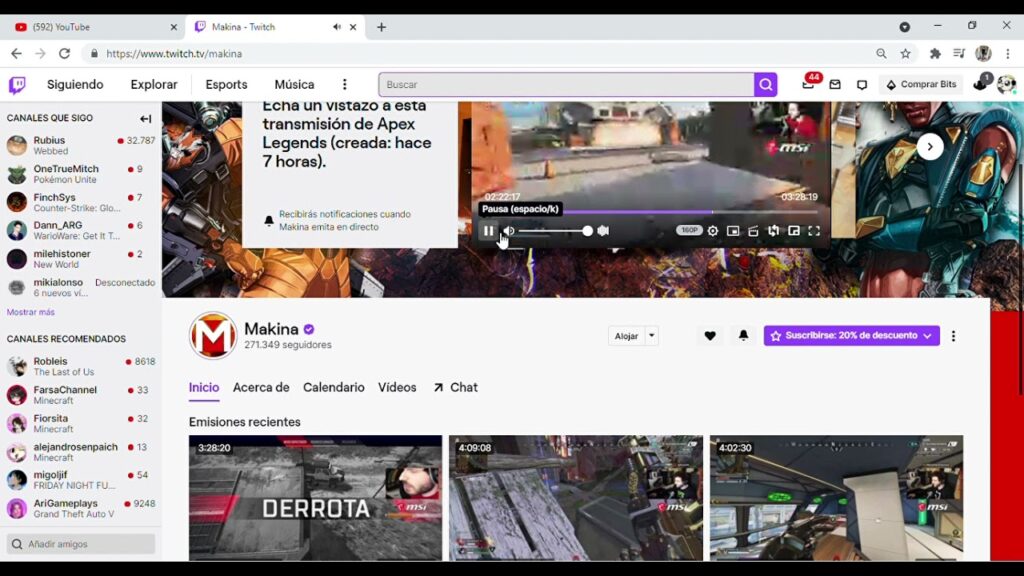Open Dann_ARG channel in sidebar

tap(81, 230)
